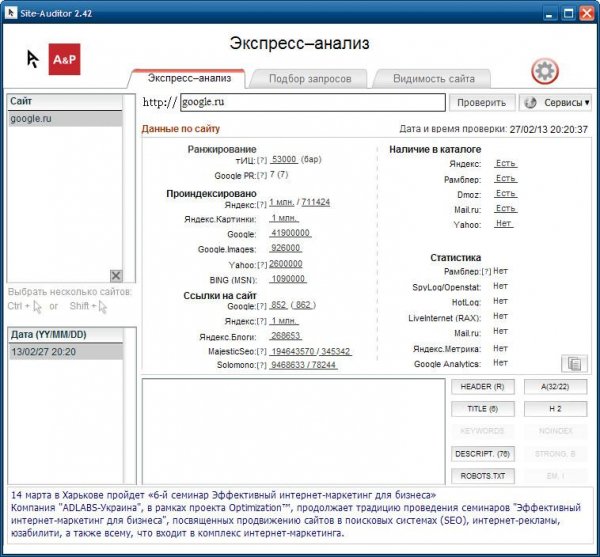Minimize the Site-Auditor window
The height and width of the screenshot is (557, 600).
pos(550,13)
